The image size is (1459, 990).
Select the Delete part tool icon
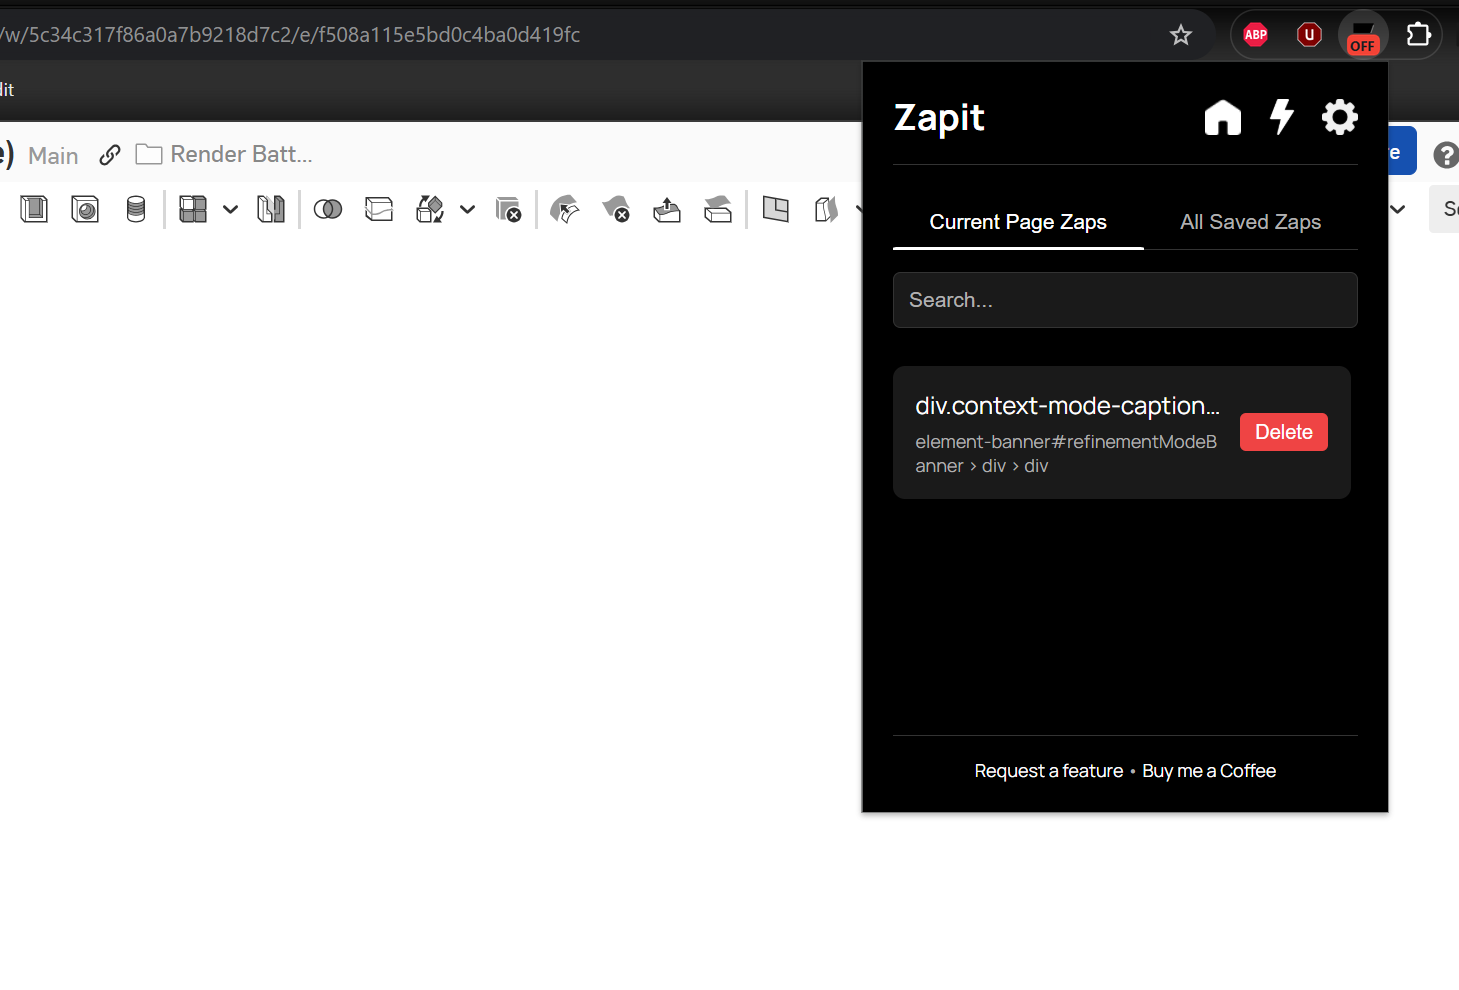point(509,209)
